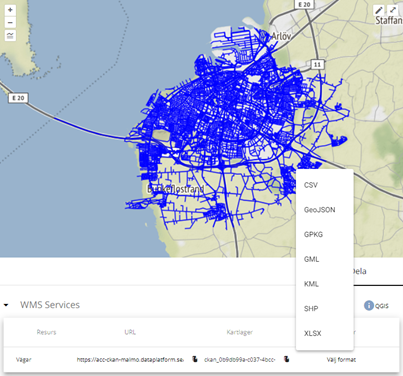The height and width of the screenshot is (376, 403).
Task: Click the Bunkeflostrand map label
Action: pos(176,189)
